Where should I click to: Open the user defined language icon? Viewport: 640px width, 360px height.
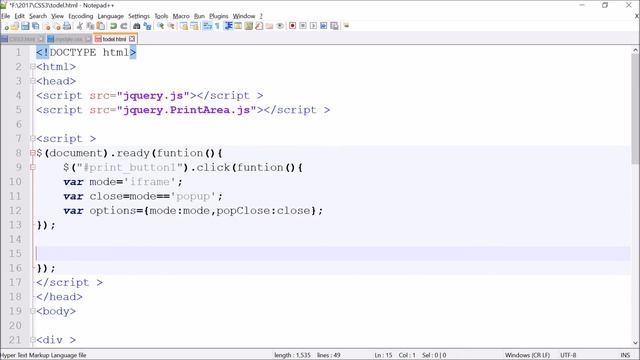(238, 26)
